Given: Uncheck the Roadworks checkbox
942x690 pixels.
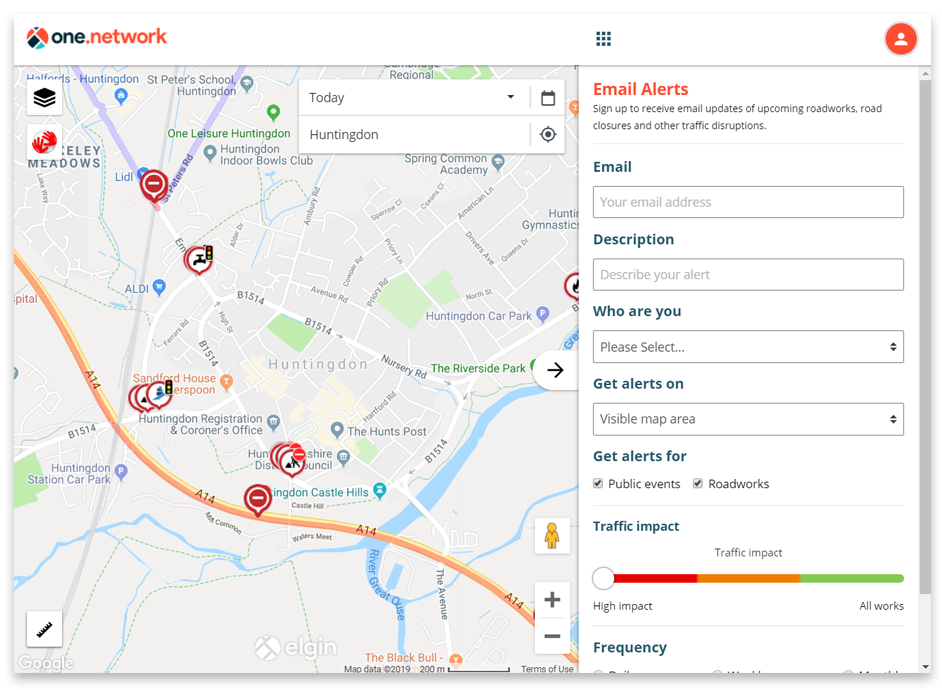Looking at the screenshot, I should [x=698, y=484].
